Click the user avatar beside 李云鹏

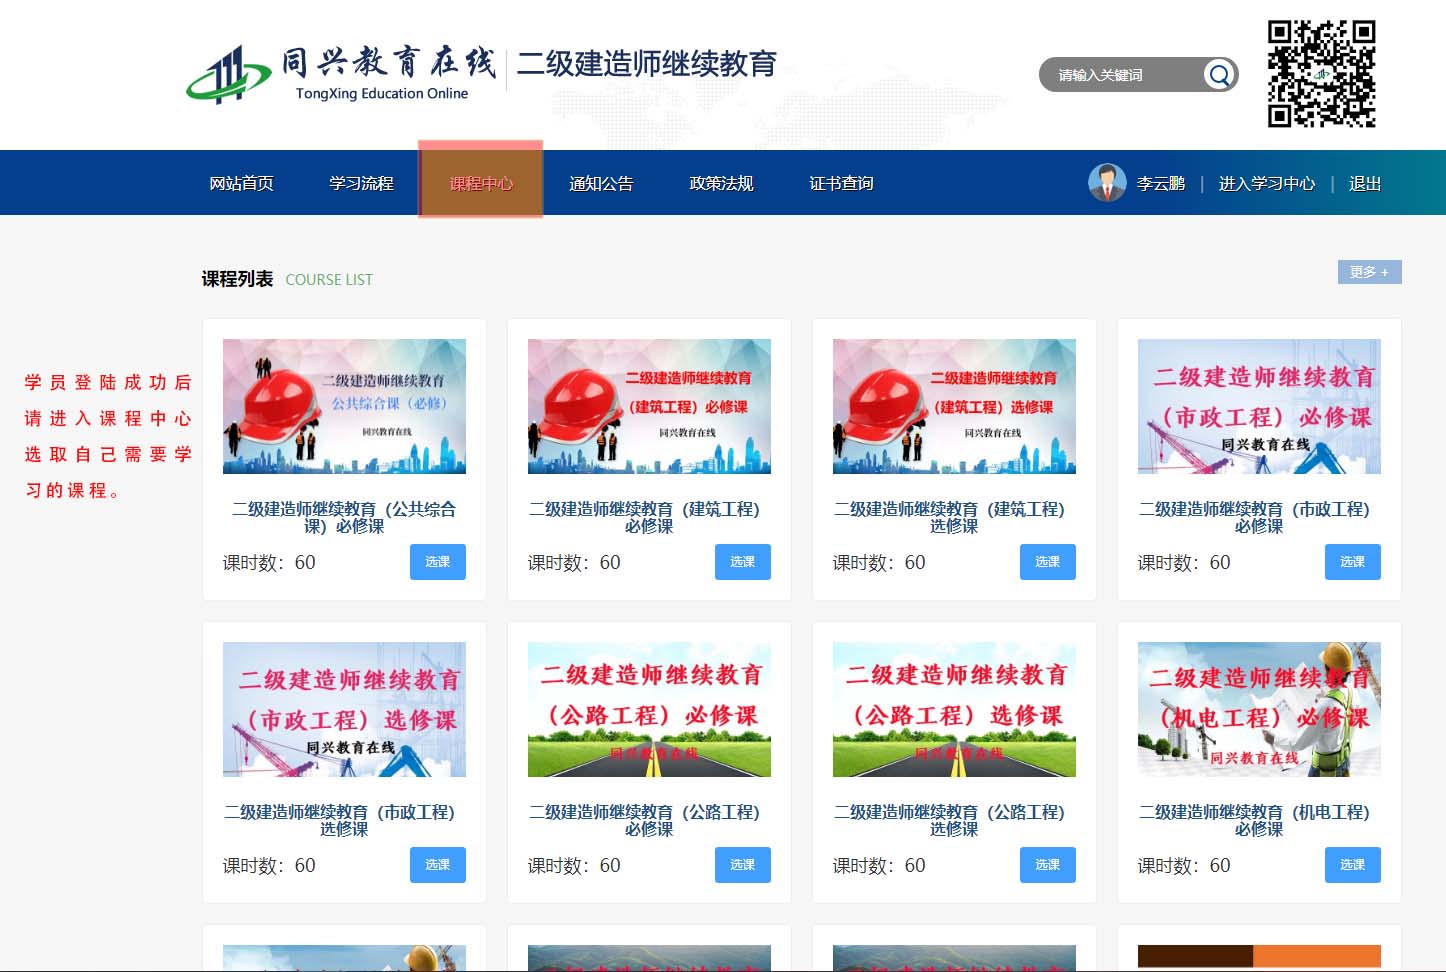click(1107, 183)
